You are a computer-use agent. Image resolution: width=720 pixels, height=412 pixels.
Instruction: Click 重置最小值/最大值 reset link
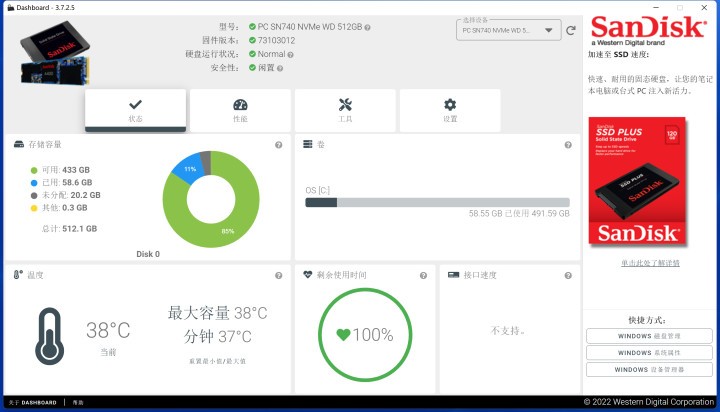218,361
